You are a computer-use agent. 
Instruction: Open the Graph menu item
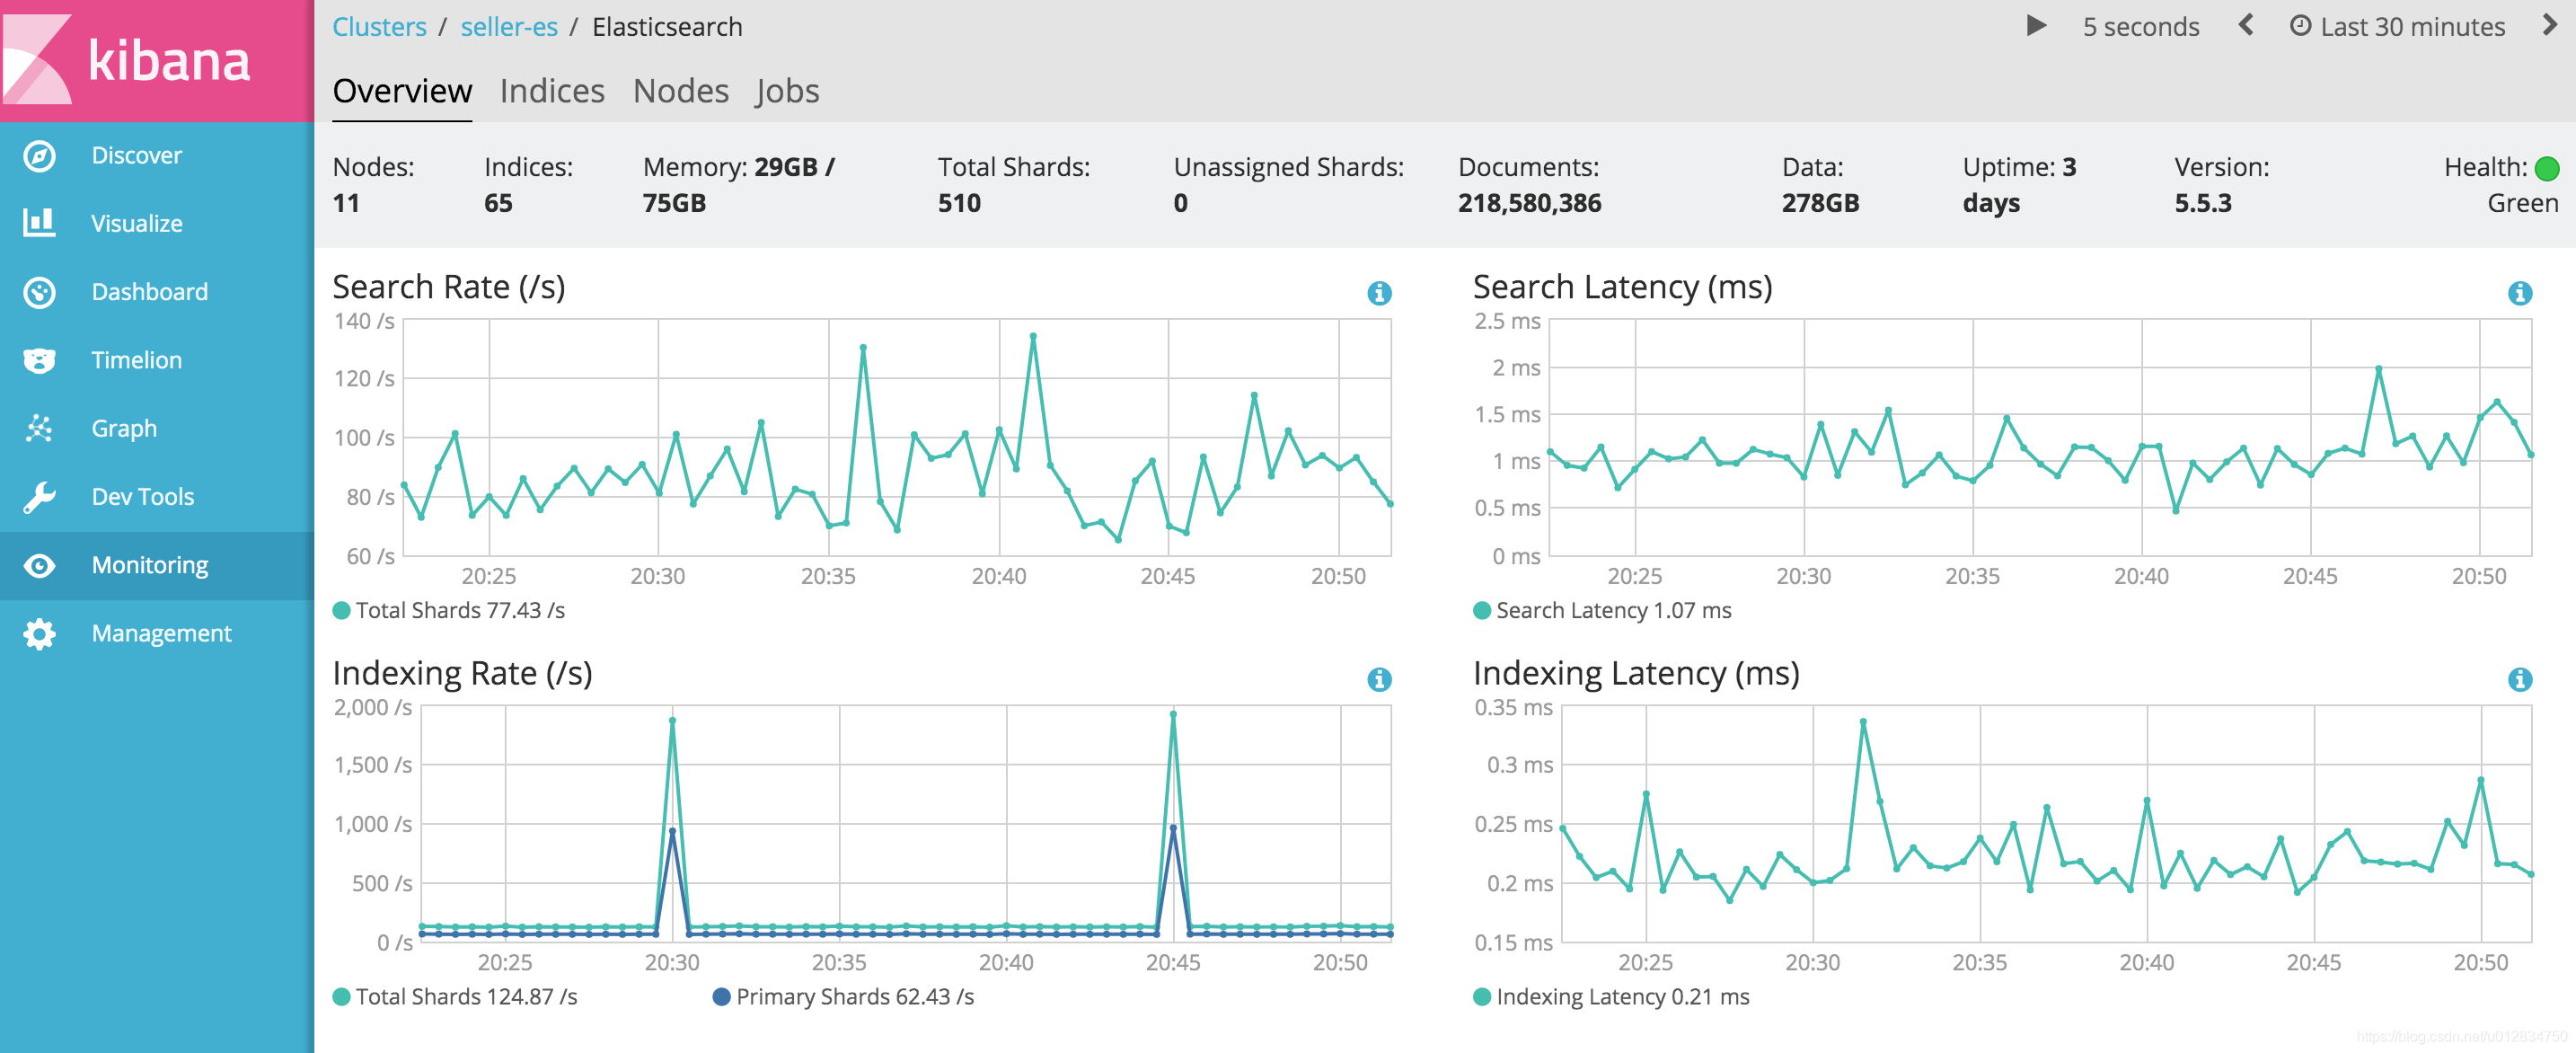[x=157, y=428]
